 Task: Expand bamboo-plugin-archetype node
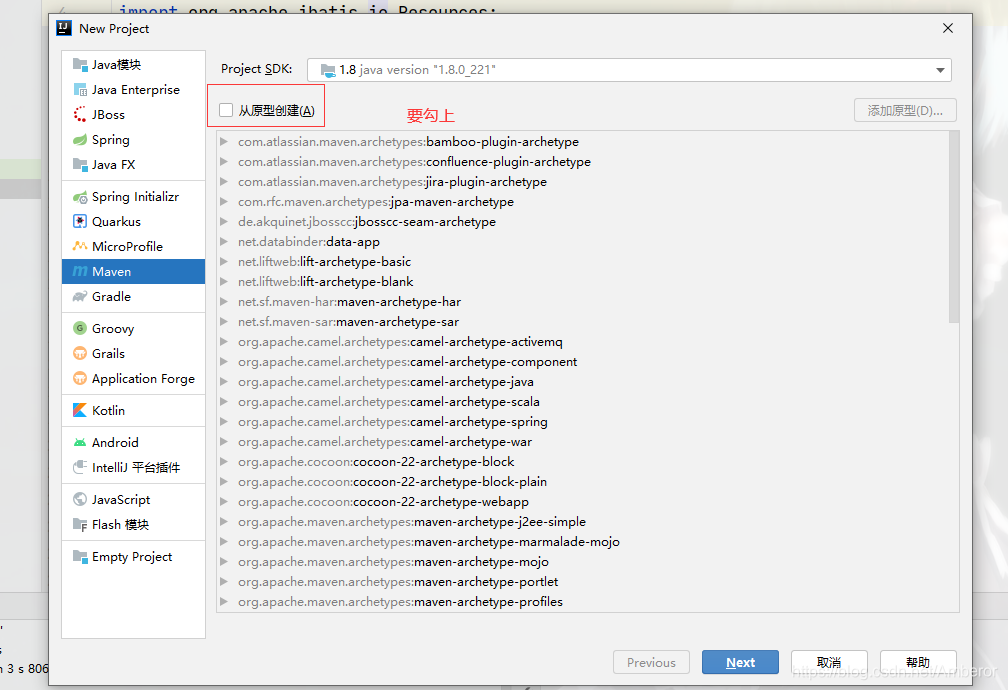click(224, 141)
